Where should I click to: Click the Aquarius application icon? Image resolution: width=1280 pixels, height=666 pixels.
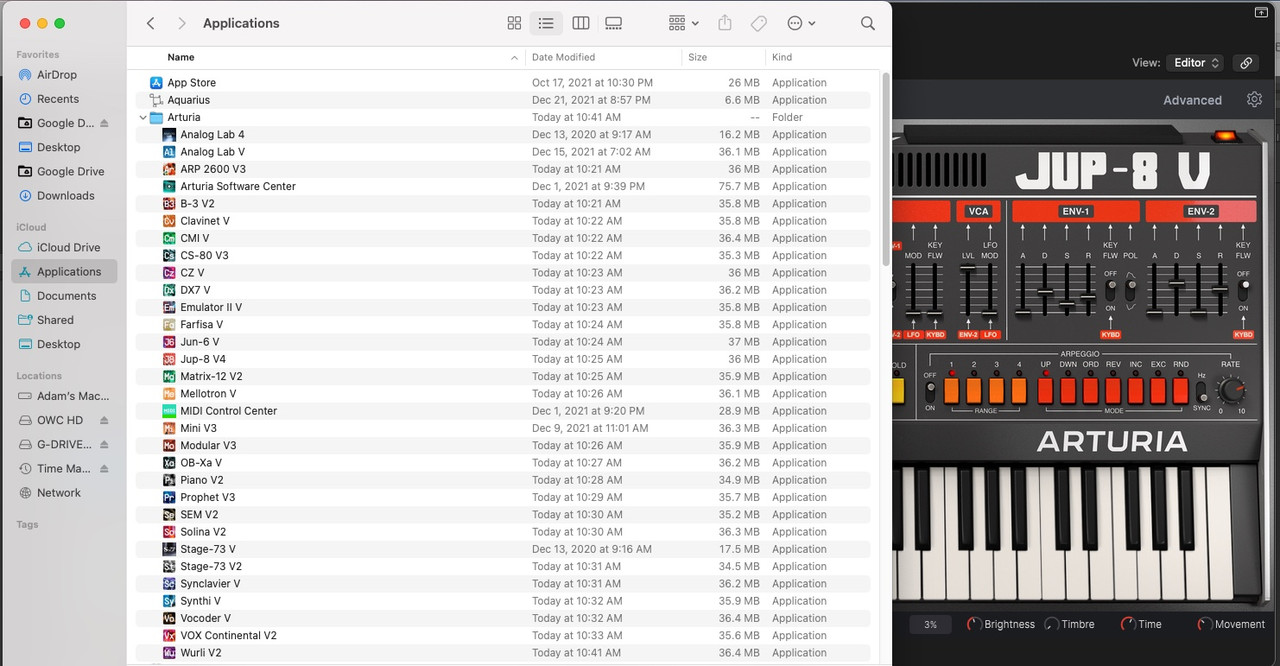[156, 100]
